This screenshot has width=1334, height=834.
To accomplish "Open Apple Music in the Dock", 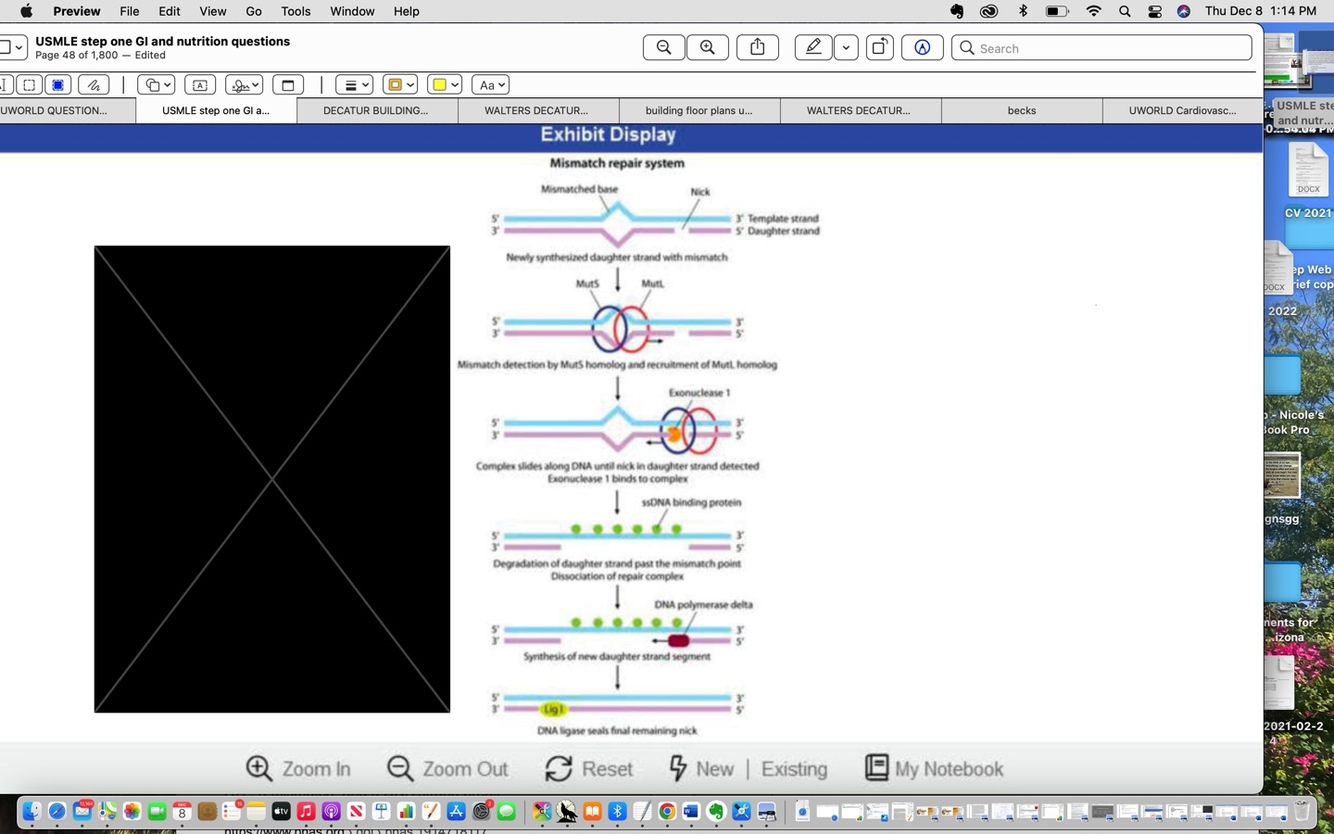I will (x=306, y=811).
